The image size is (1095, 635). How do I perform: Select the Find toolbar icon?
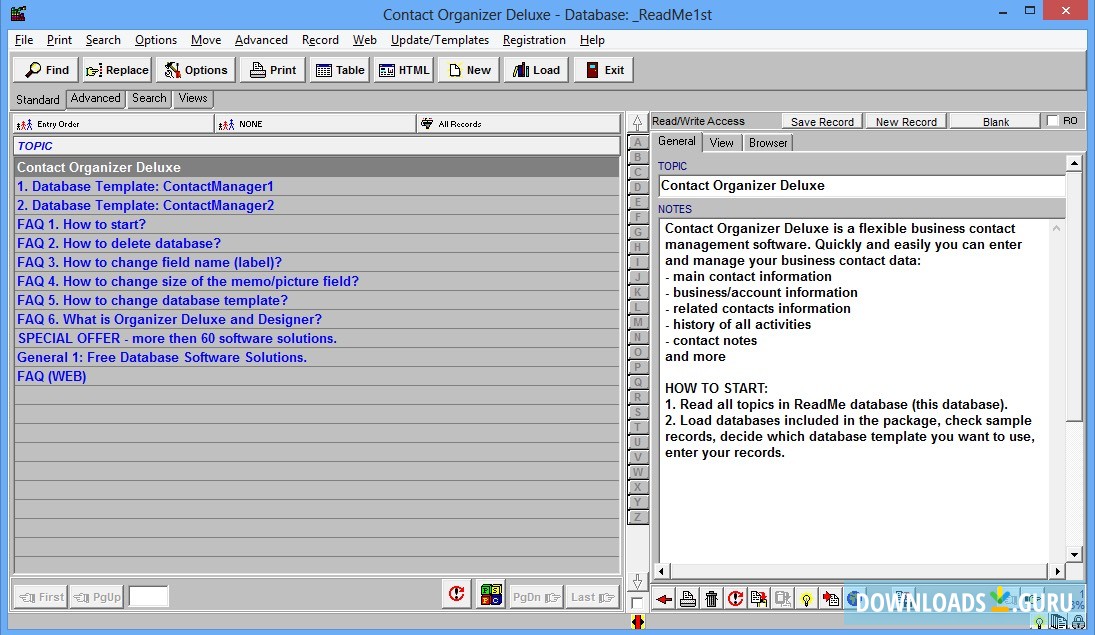point(44,70)
